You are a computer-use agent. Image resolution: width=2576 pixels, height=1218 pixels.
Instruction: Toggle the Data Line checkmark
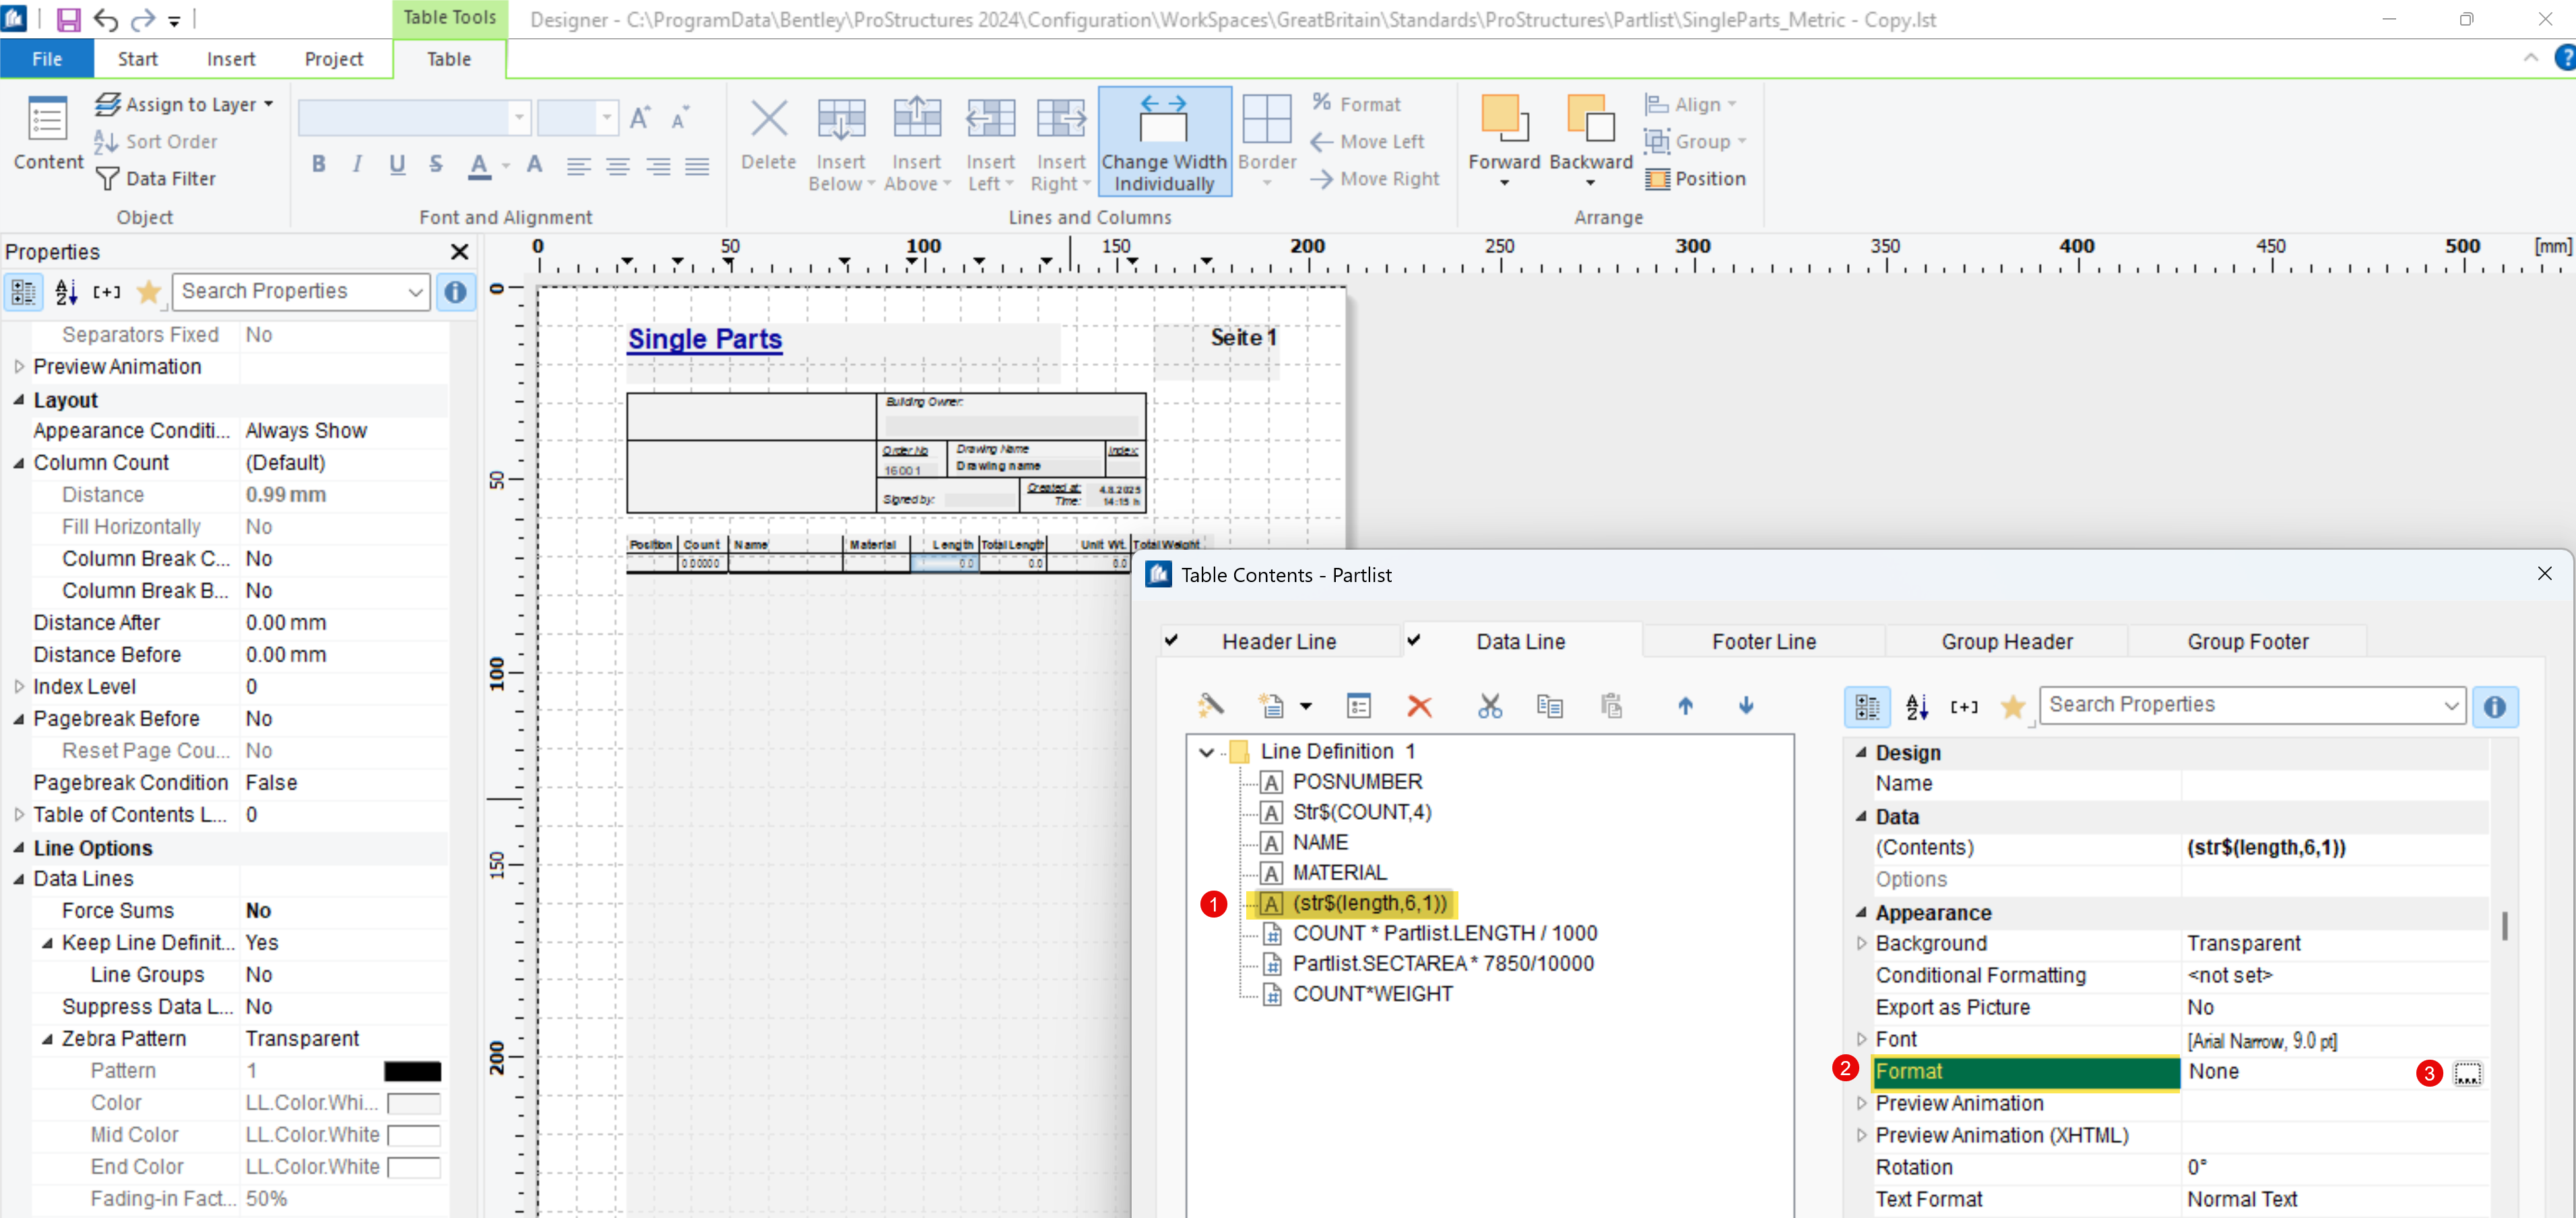pyautogui.click(x=1414, y=641)
